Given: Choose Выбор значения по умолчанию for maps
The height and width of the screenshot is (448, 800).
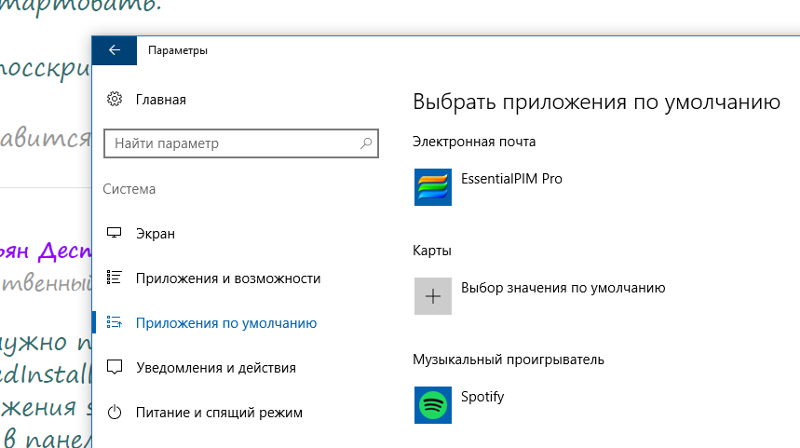Looking at the screenshot, I should 563,288.
